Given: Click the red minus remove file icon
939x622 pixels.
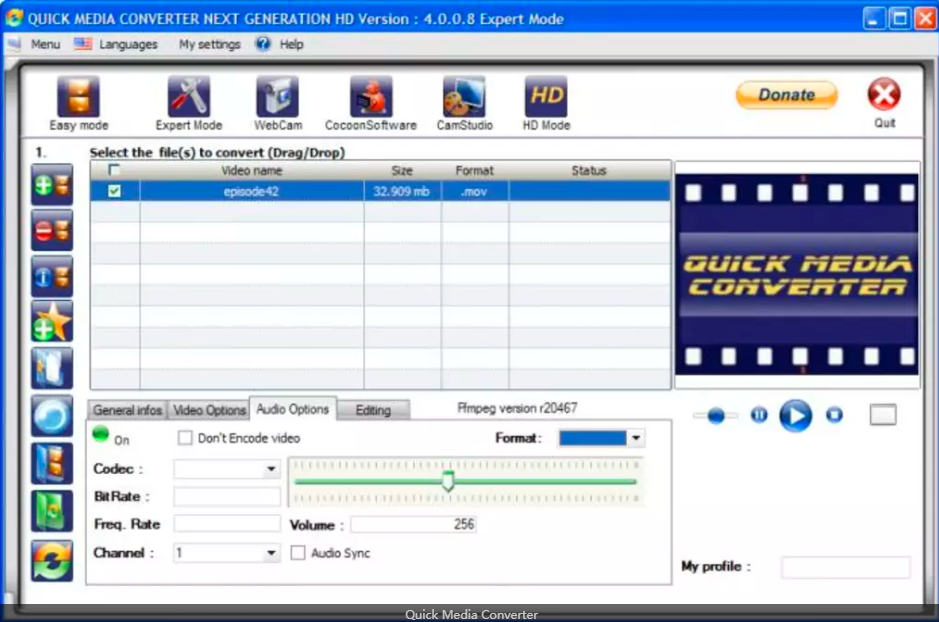Looking at the screenshot, I should (52, 231).
